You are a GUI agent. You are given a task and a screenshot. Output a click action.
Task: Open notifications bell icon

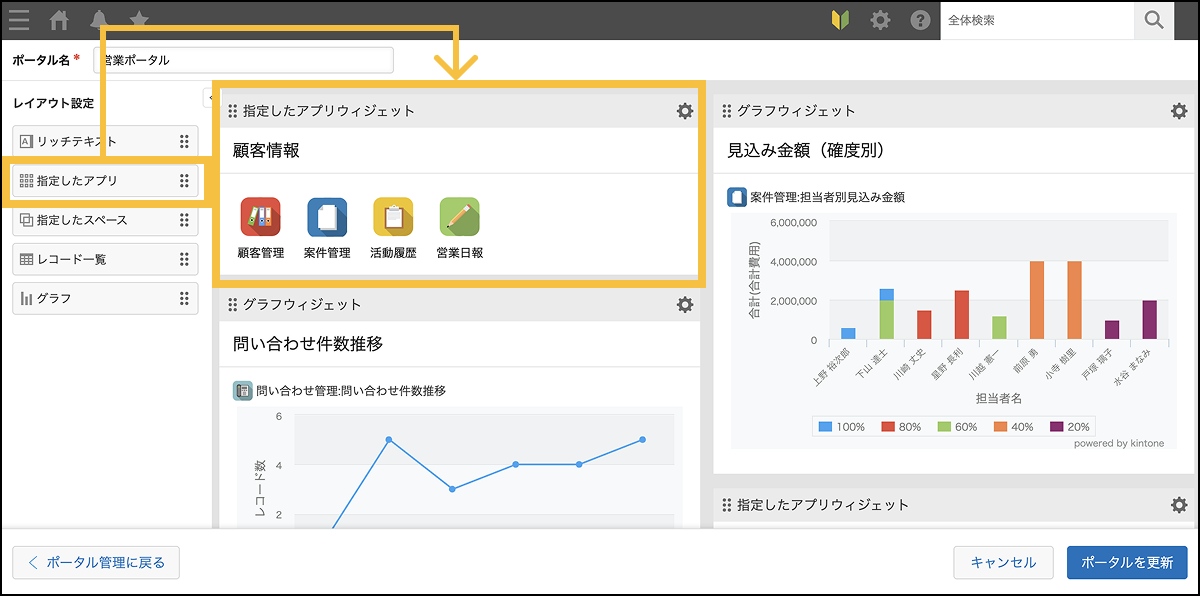tap(99, 20)
